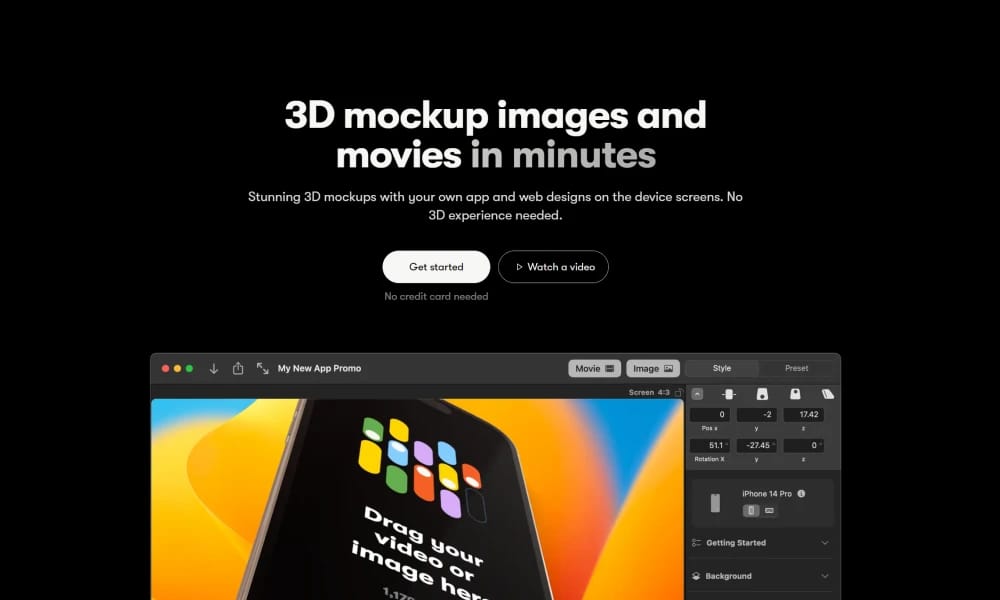The width and height of the screenshot is (1000, 600).
Task: Click the position z field showing 17.42
Action: click(x=804, y=414)
